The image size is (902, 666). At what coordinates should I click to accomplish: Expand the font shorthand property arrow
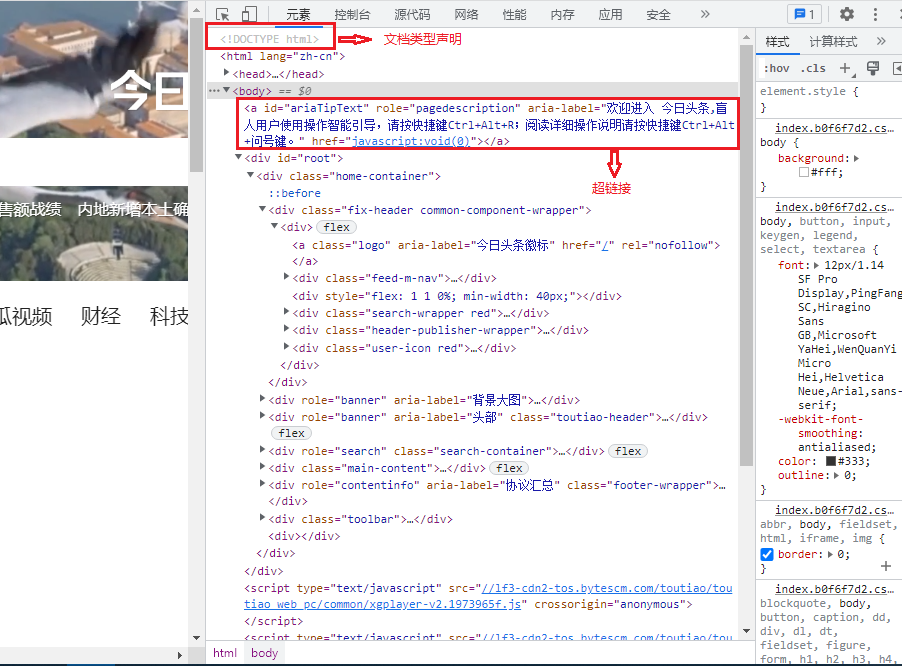coord(816,265)
